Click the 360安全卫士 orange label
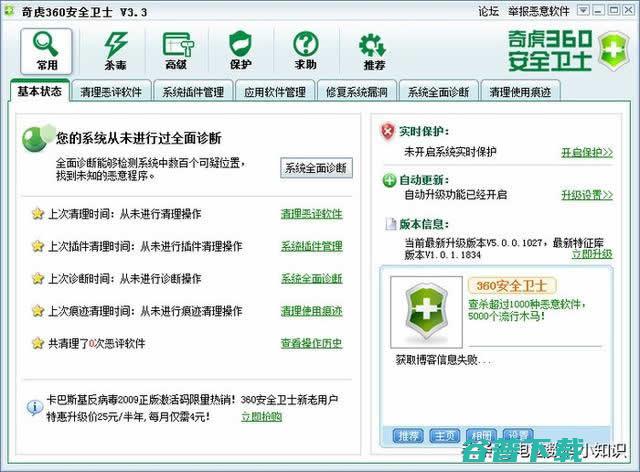The image size is (640, 472). (x=511, y=285)
